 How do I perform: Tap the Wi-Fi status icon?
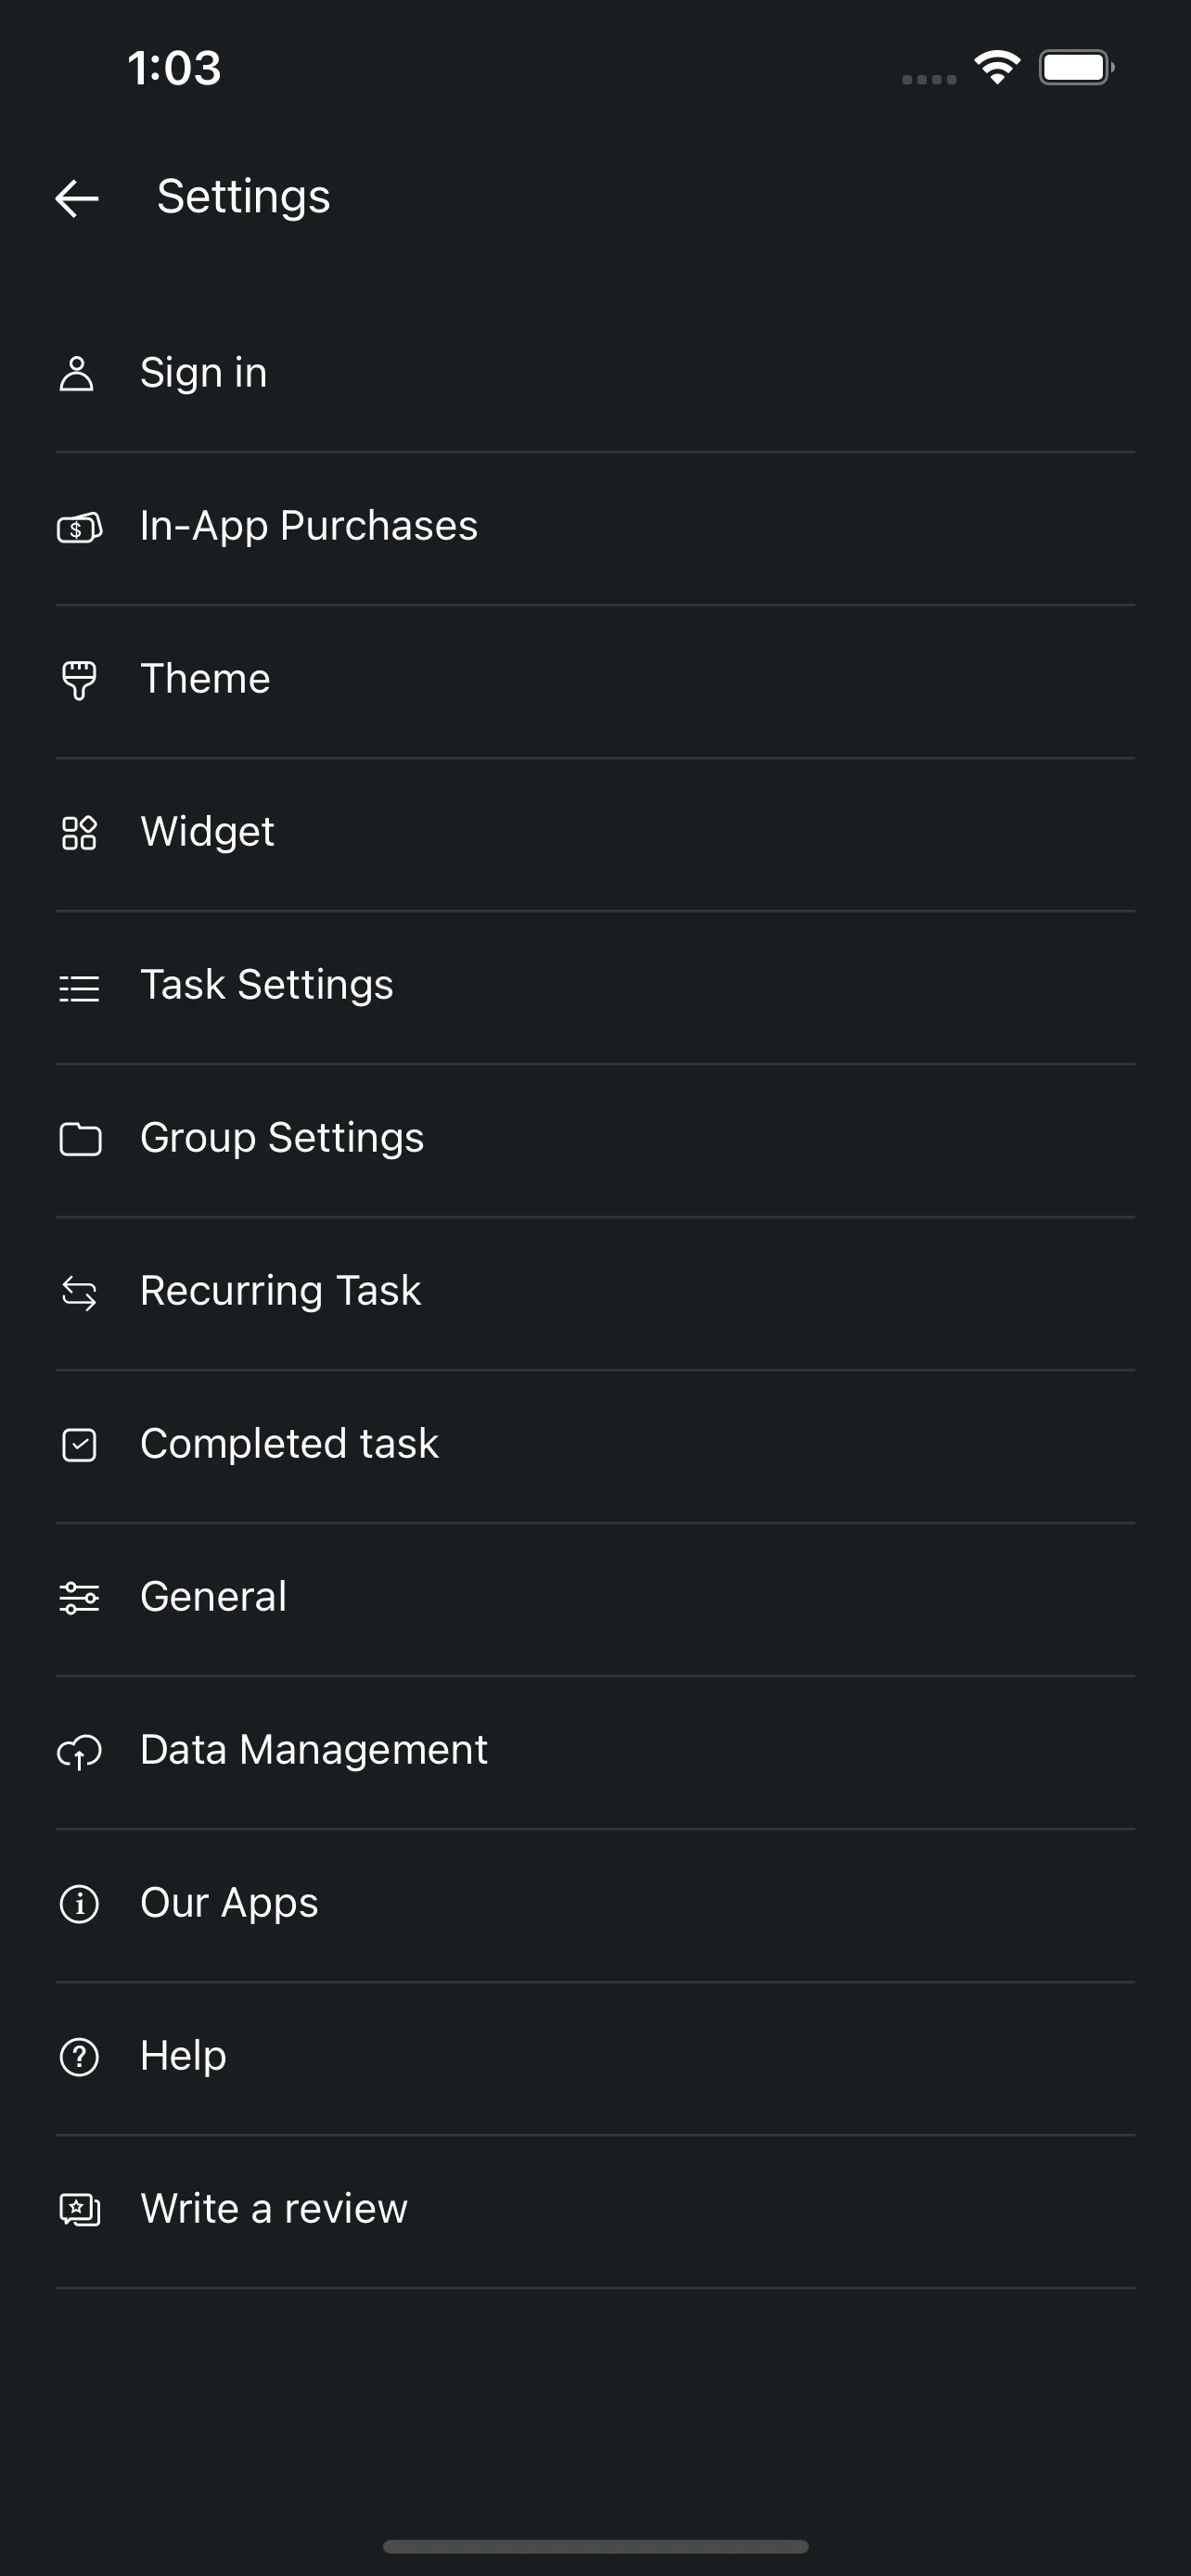click(997, 68)
